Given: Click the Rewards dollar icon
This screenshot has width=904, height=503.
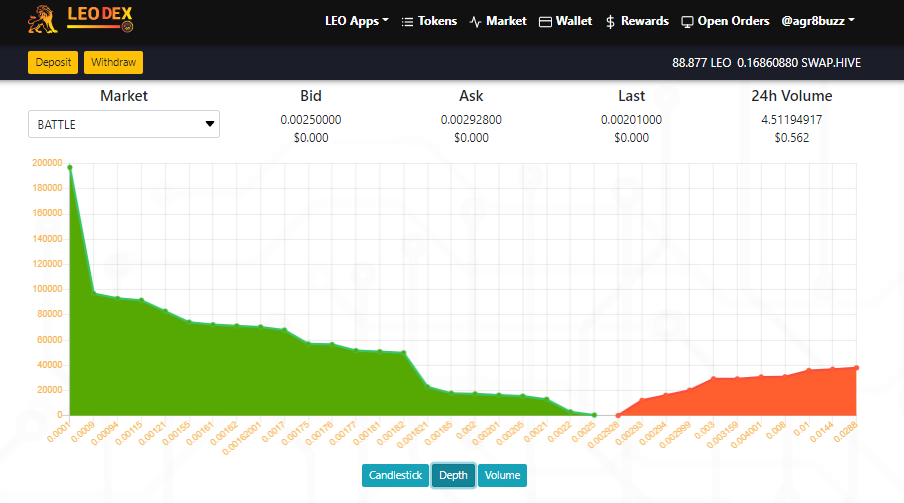Looking at the screenshot, I should point(610,22).
